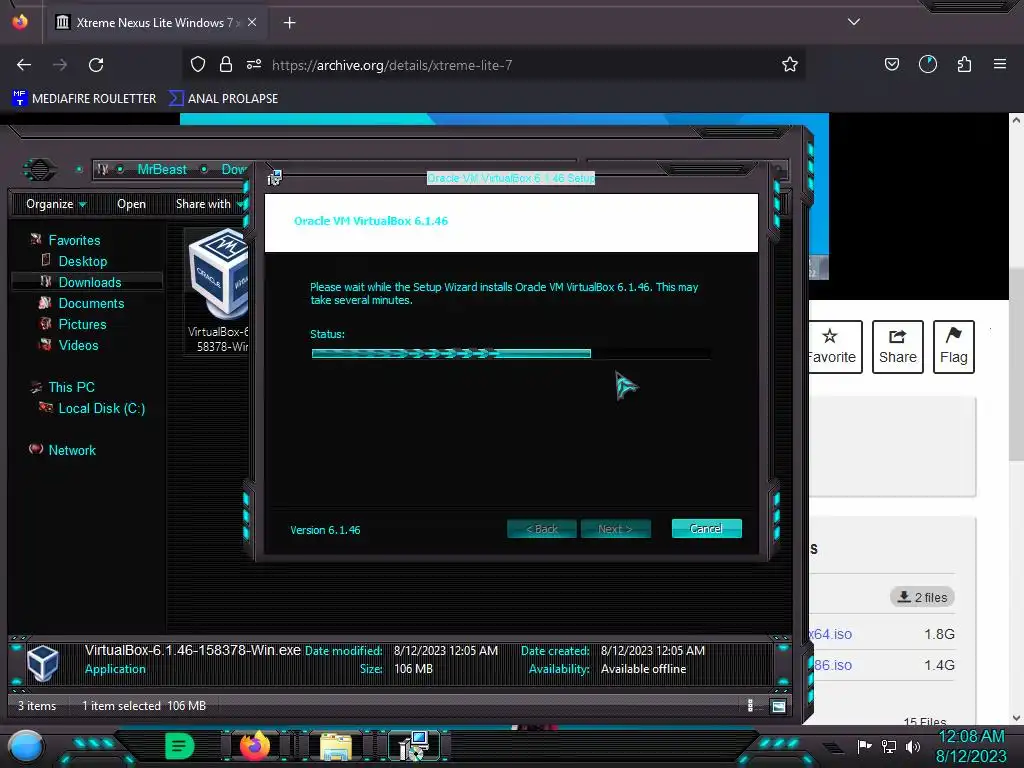Click the padlock site security icon
The height and width of the screenshot is (768, 1024).
point(226,64)
